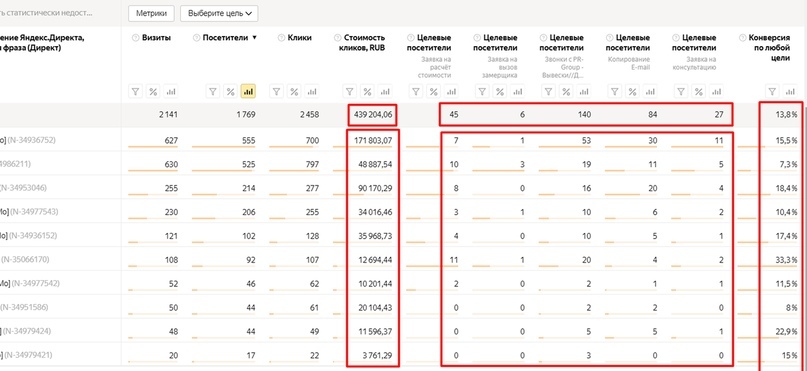Open filter for Заявка на расчёт стоимости column
This screenshot has height=371, width=807.
[416, 92]
